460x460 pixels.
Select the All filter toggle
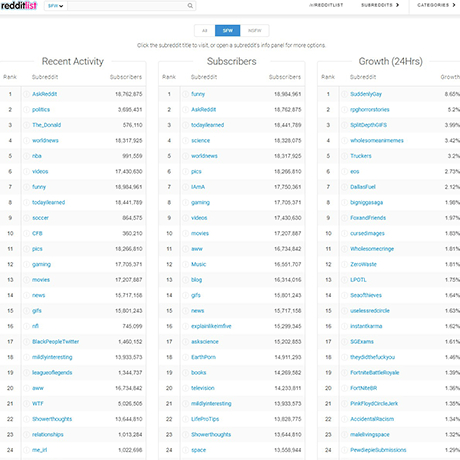point(205,31)
